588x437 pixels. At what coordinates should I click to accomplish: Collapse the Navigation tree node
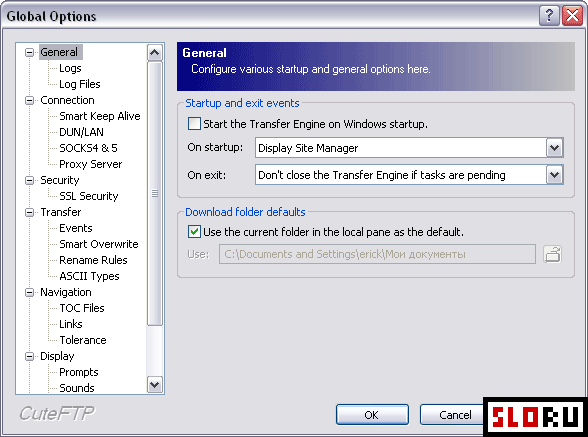[x=29, y=293]
